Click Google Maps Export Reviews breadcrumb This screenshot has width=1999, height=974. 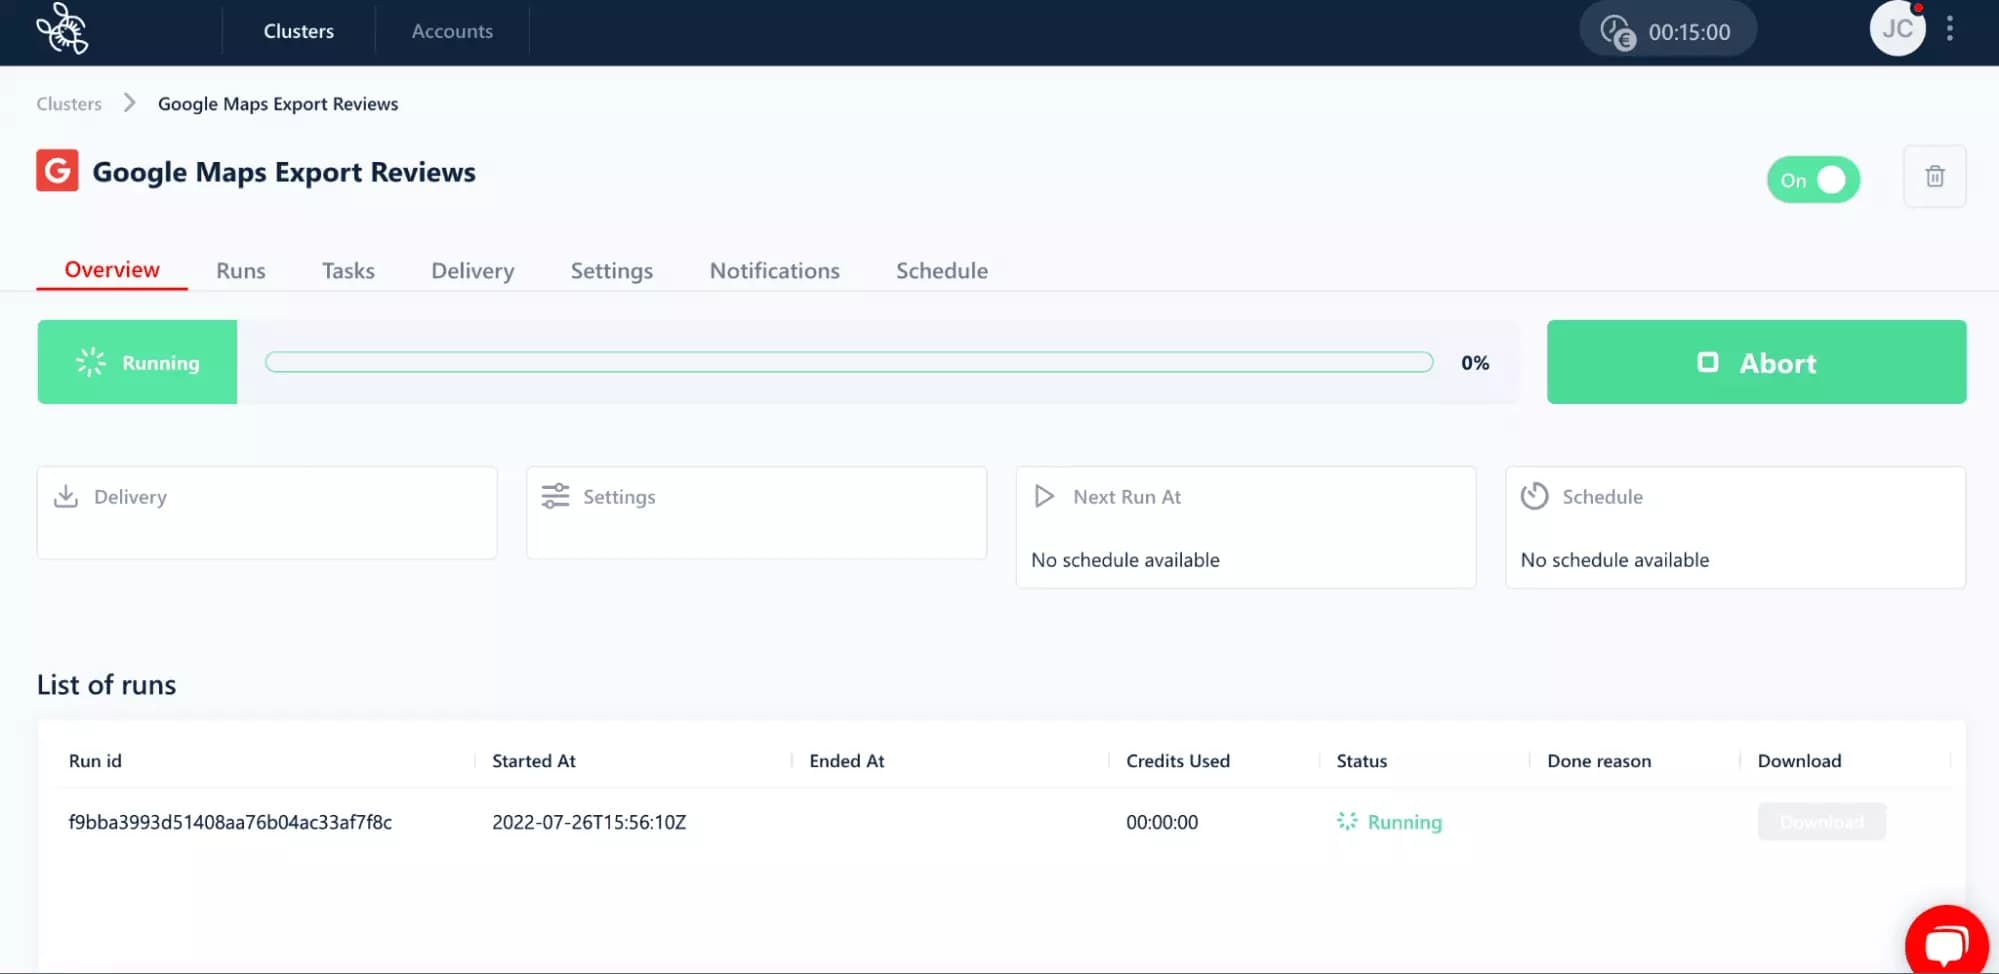point(278,104)
